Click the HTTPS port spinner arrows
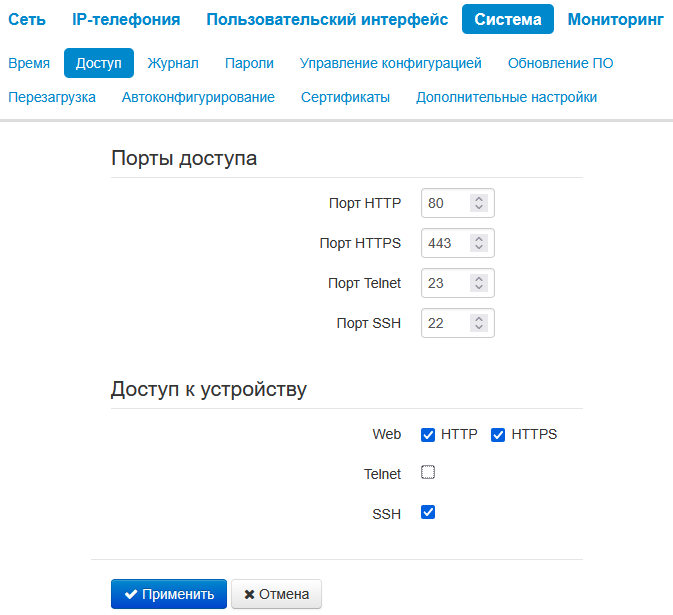The image size is (673, 615). 479,243
